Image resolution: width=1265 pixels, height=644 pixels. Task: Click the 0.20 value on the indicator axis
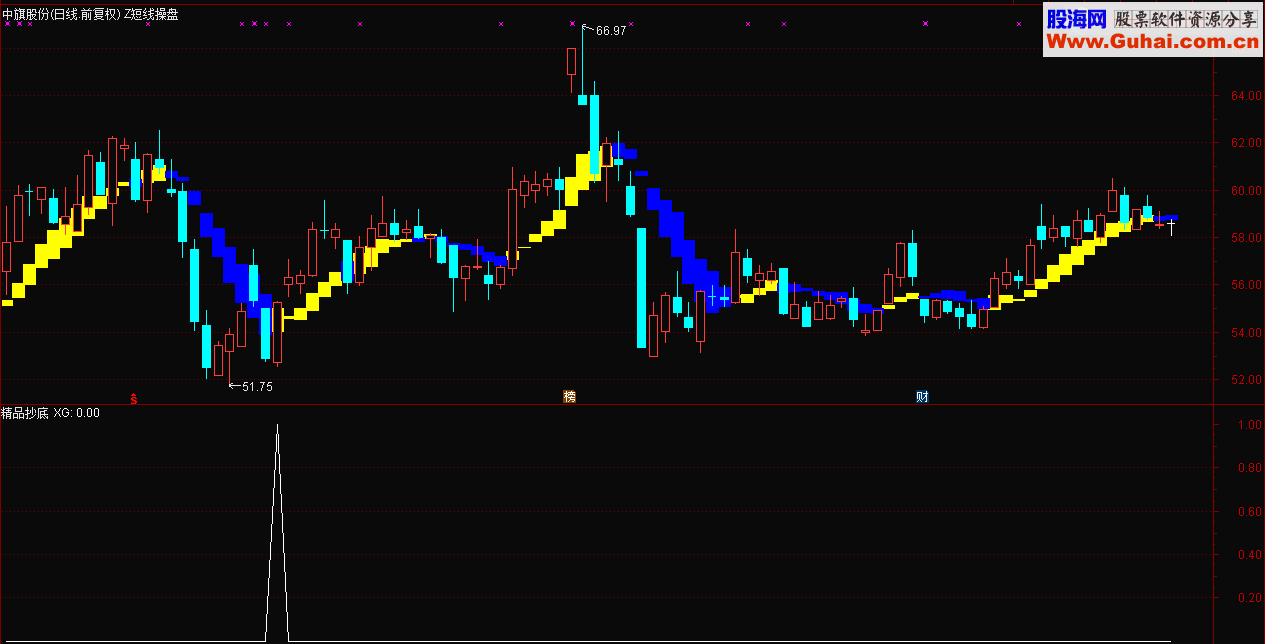pos(1249,598)
